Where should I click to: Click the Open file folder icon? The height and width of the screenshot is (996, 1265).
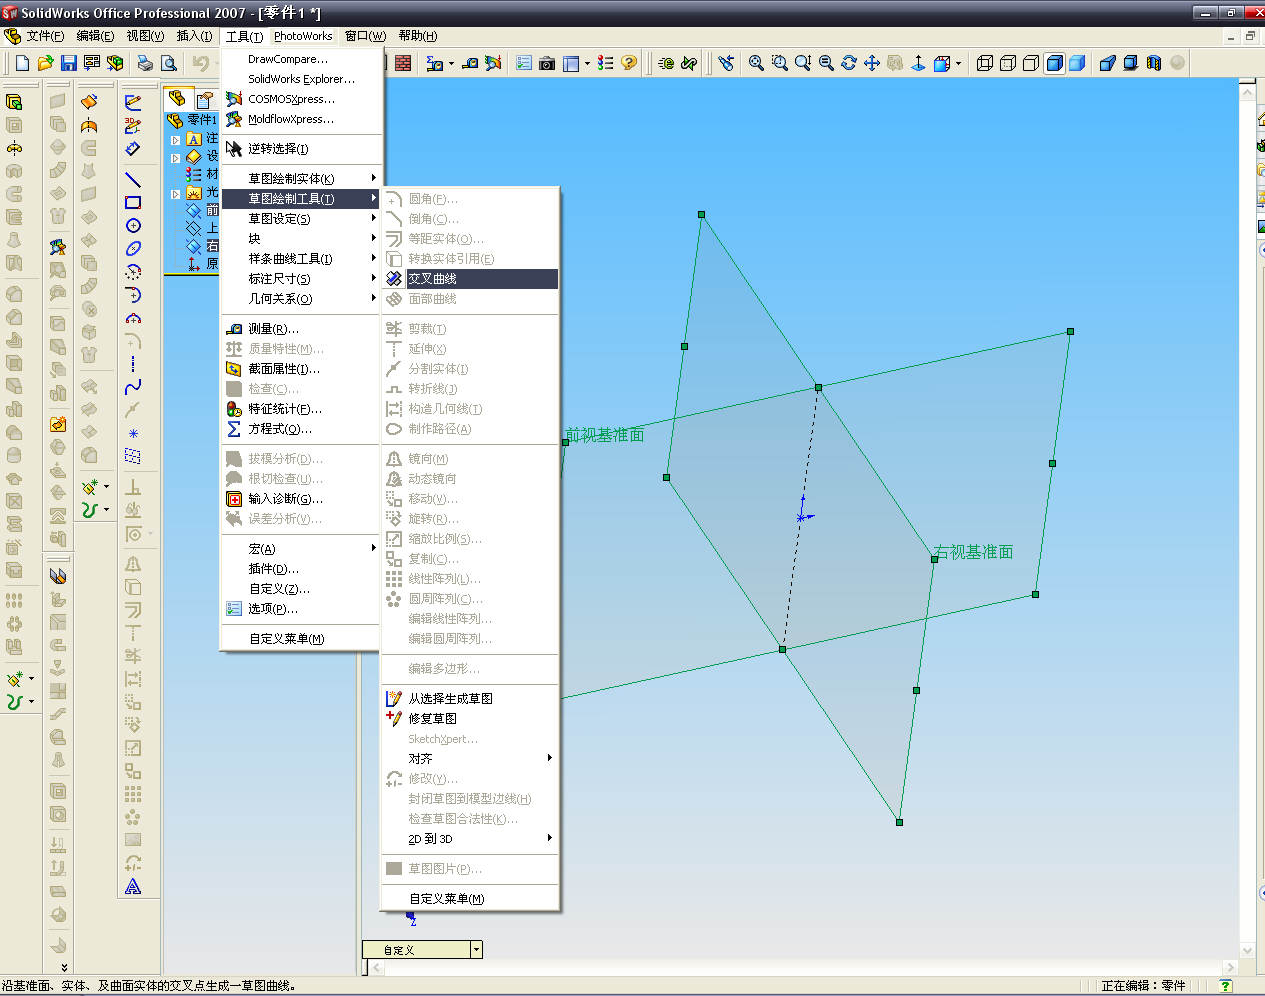click(45, 63)
